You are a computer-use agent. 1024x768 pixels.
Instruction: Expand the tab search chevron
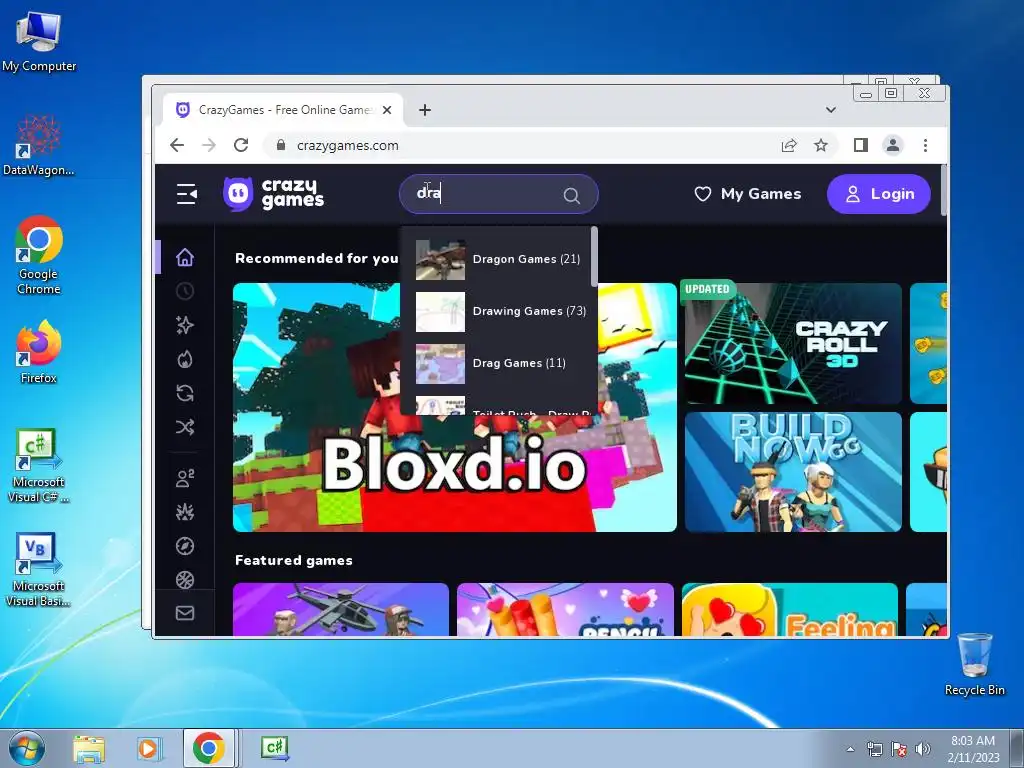[831, 110]
